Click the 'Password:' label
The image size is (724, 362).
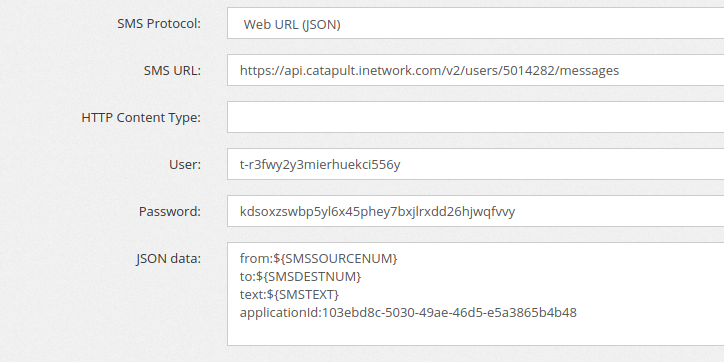pyautogui.click(x=169, y=211)
